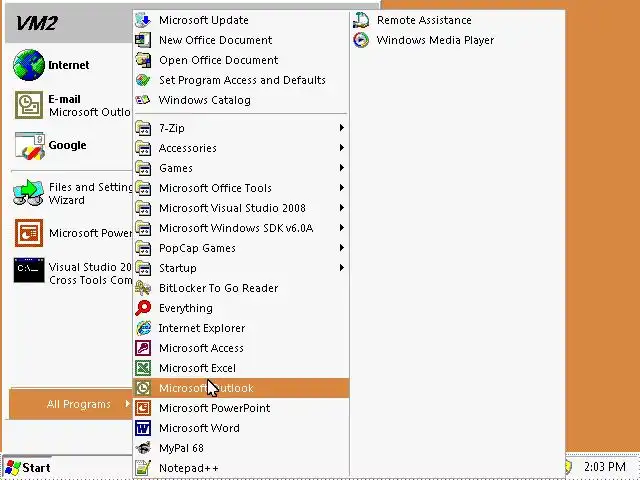Select Set Program Access and Defaults
640x480 pixels.
(x=241, y=80)
